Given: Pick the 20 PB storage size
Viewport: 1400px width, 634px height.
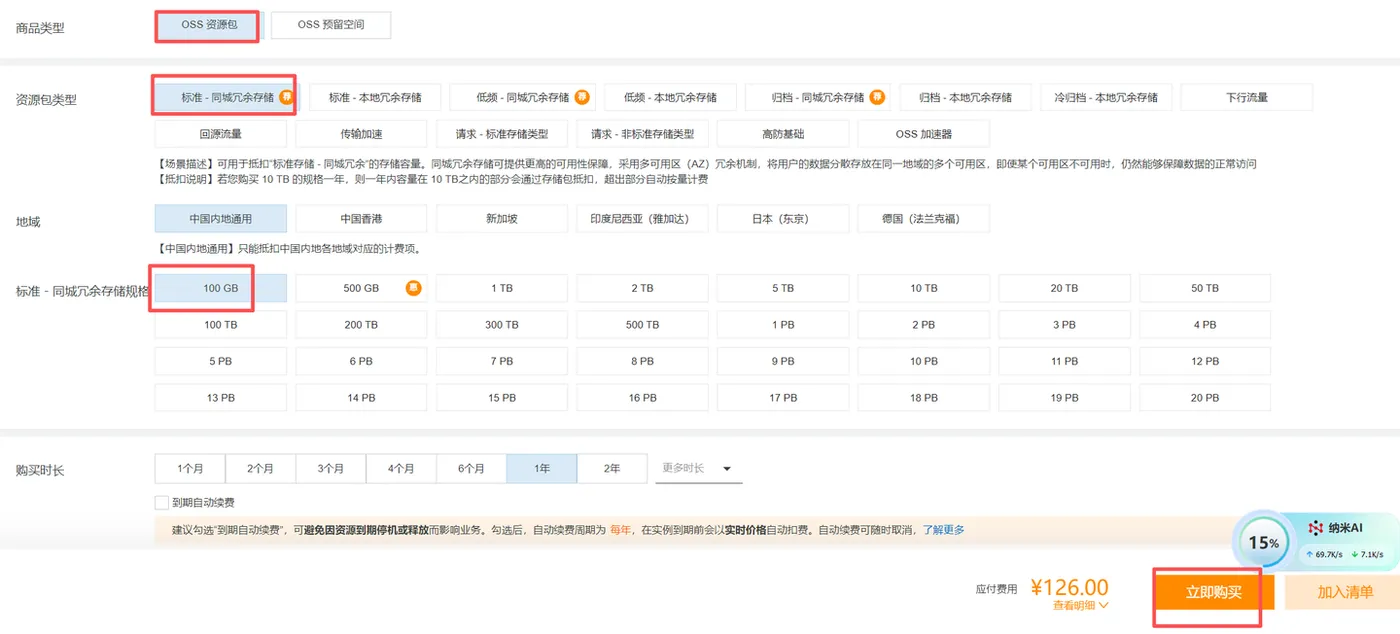Looking at the screenshot, I should click(x=1205, y=397).
